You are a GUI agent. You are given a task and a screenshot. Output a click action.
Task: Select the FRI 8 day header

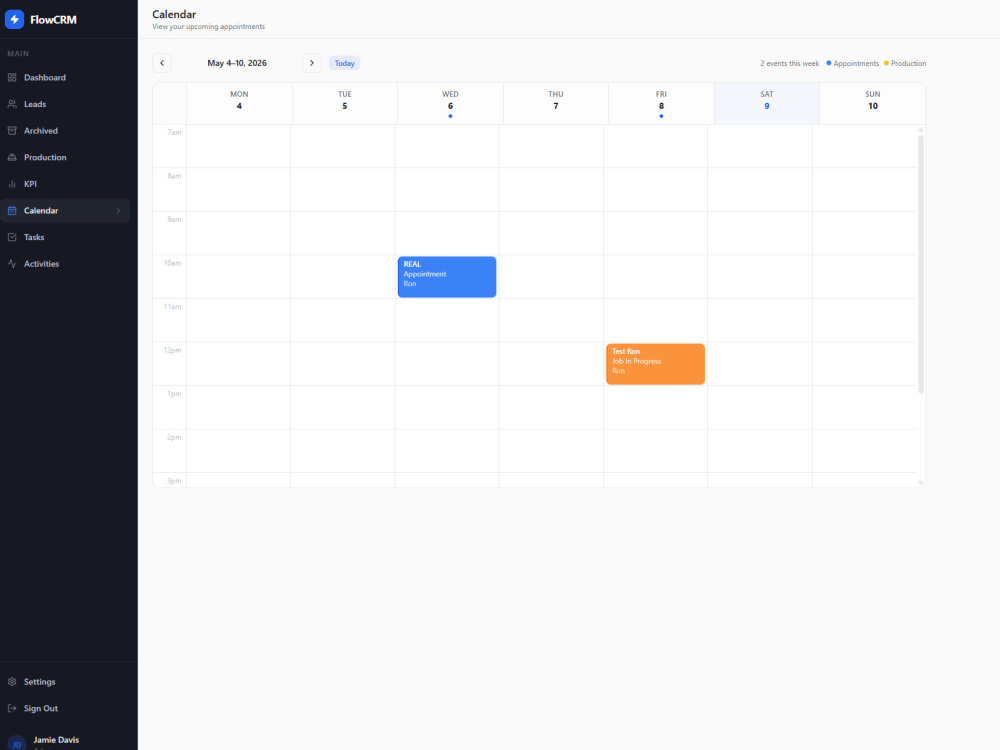pyautogui.click(x=661, y=103)
